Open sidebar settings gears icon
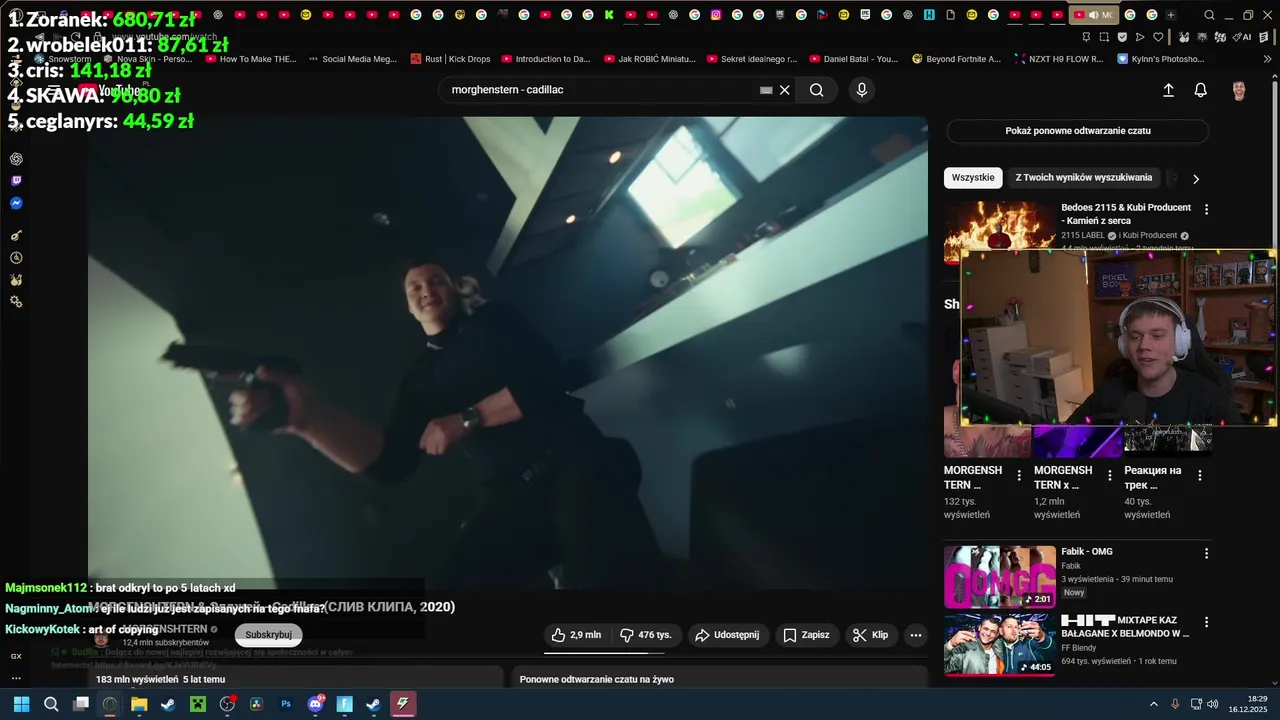The width and height of the screenshot is (1280, 720). [16, 302]
